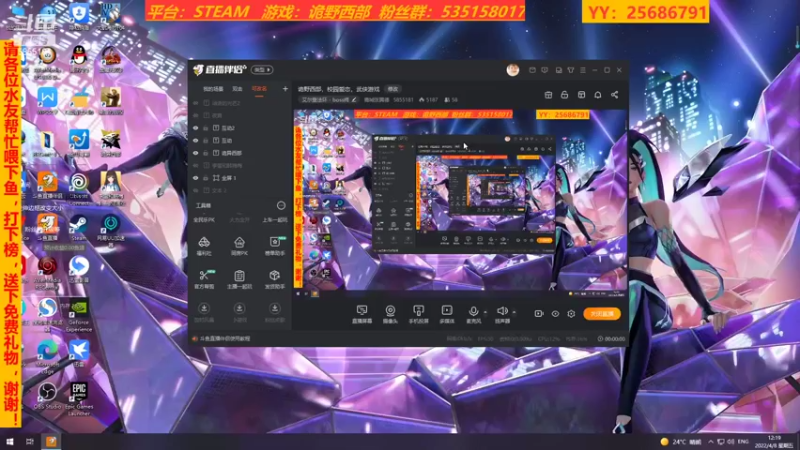Select the 全屏 1 source row

click(x=240, y=178)
